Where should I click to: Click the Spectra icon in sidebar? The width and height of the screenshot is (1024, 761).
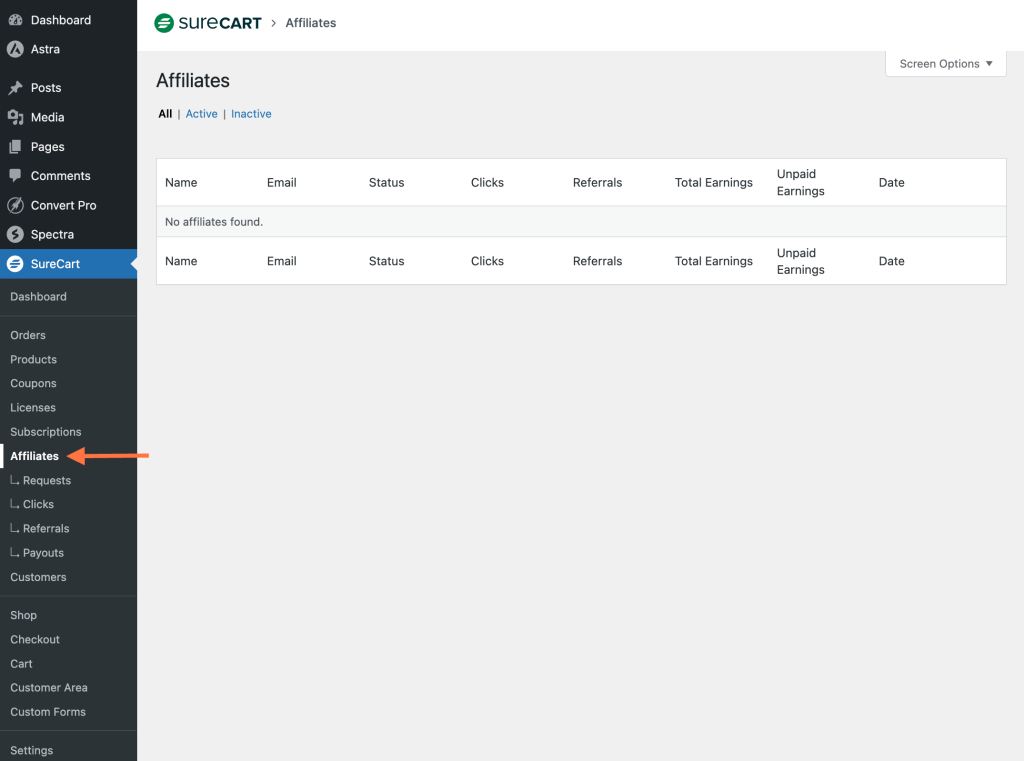coord(15,234)
